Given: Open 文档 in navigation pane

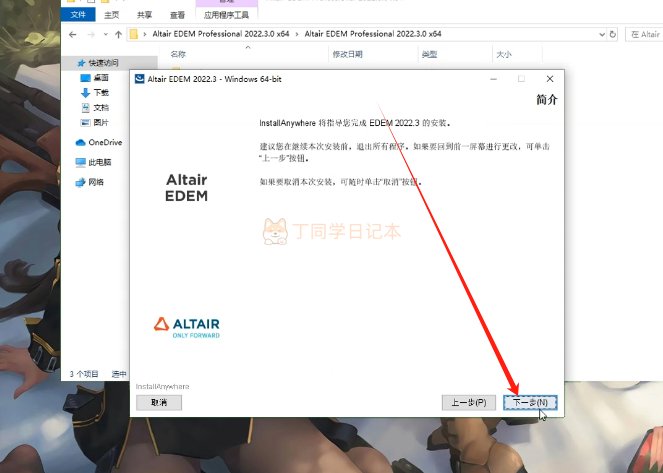Looking at the screenshot, I should [101, 107].
